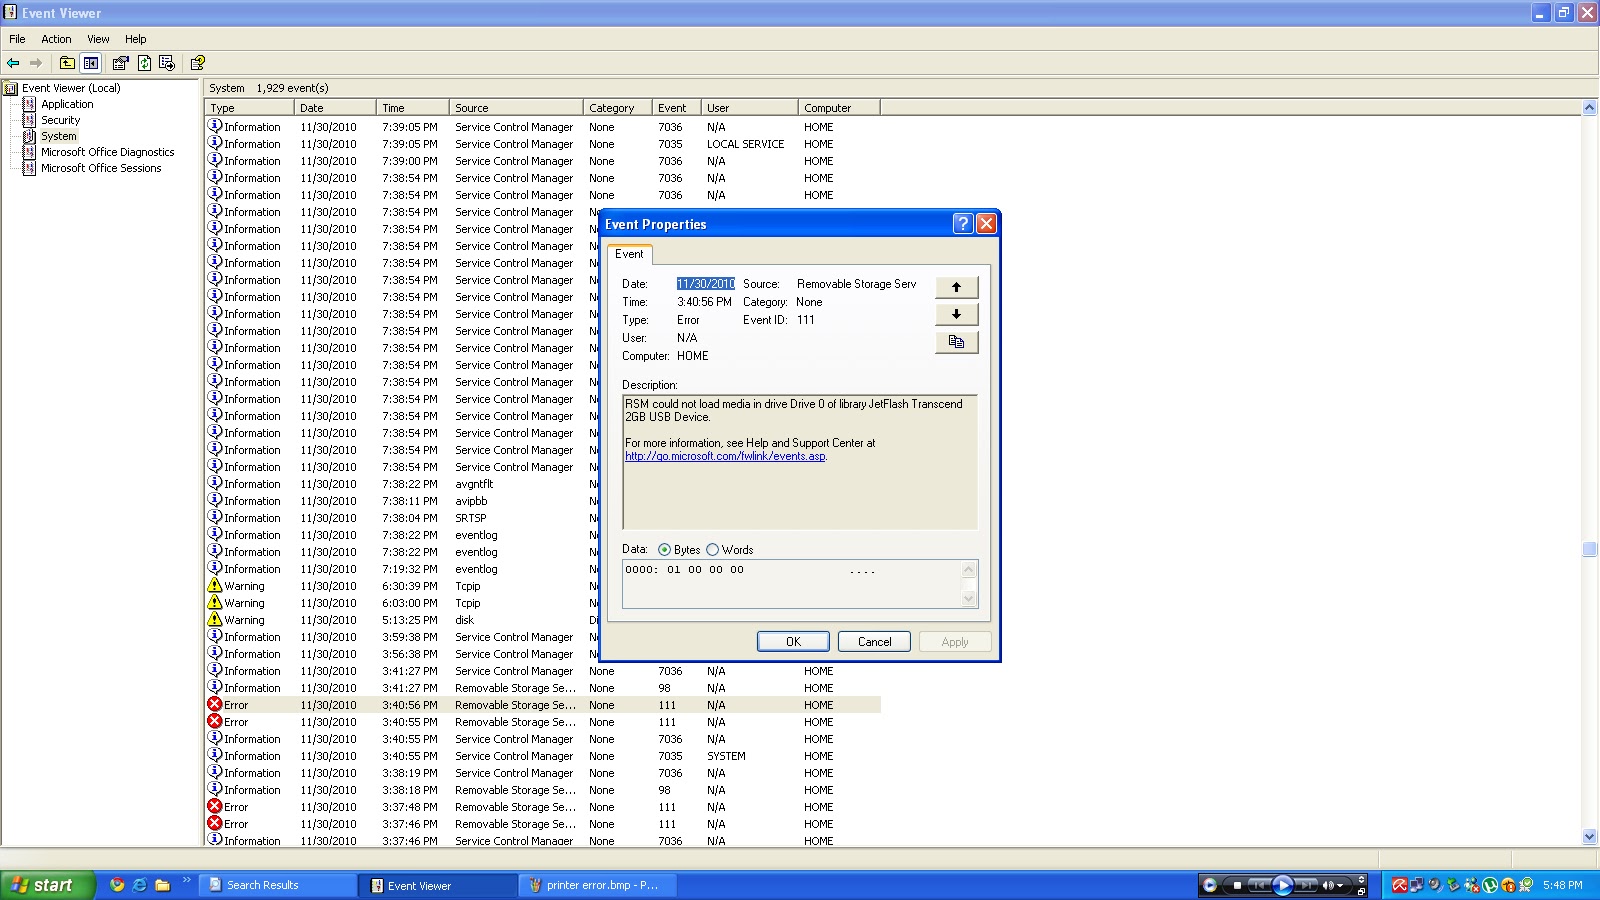Screen dimensions: 1600x900
Task: Open the Properties toolbar icon
Action: coord(121,63)
